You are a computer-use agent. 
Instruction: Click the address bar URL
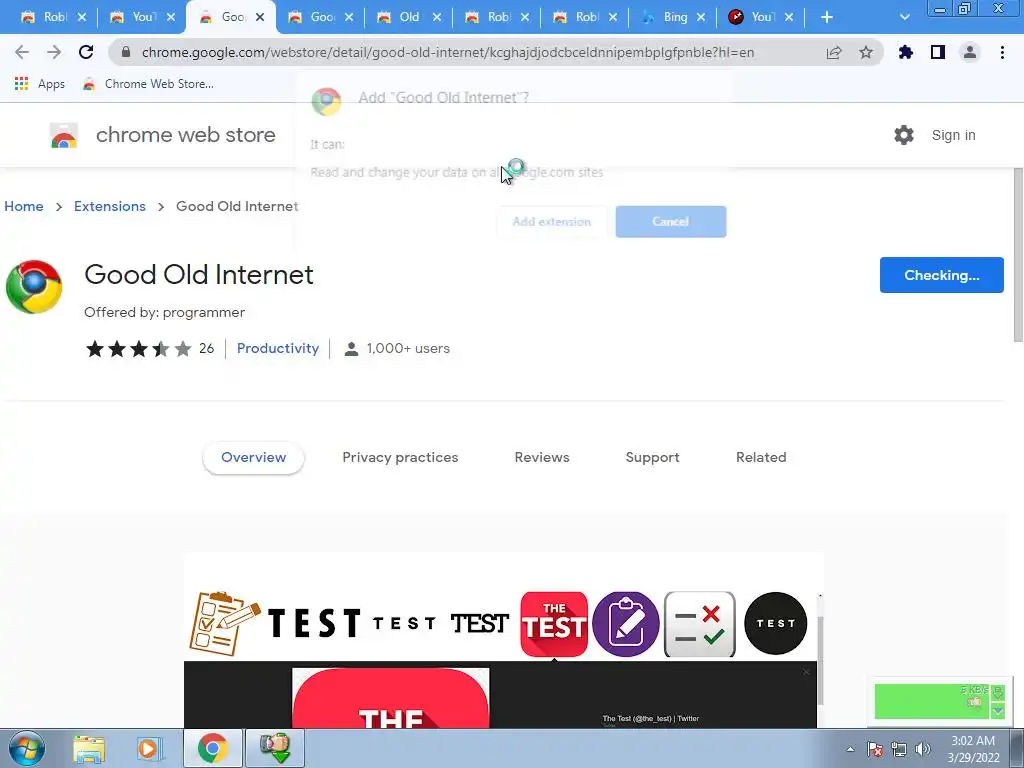448,52
